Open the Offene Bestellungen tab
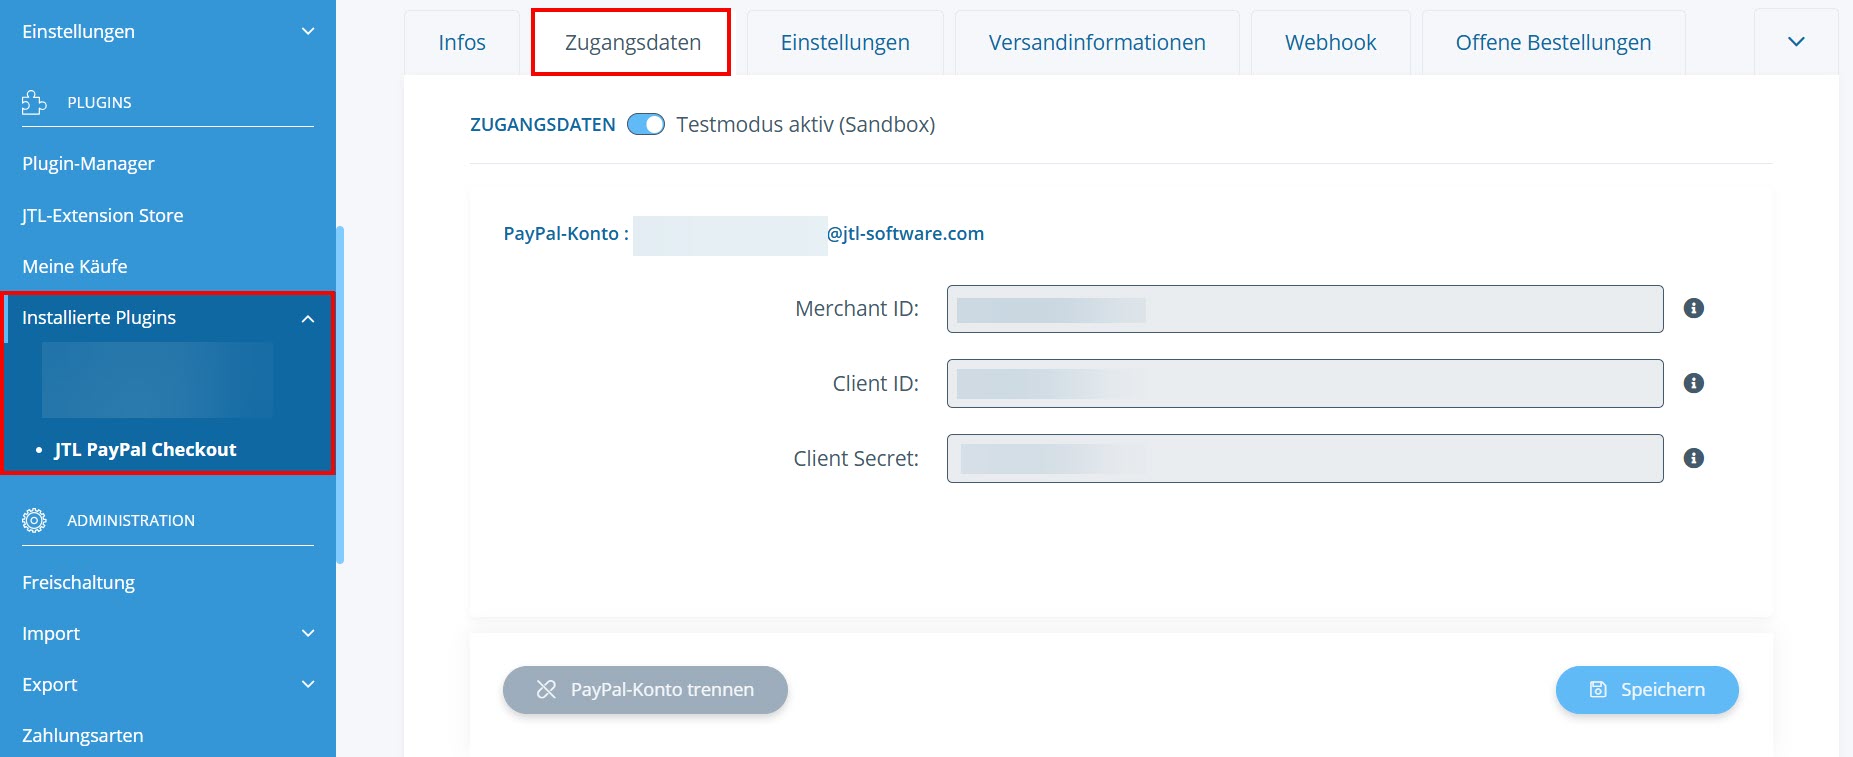Screen dimensions: 1853x757 click(1552, 42)
